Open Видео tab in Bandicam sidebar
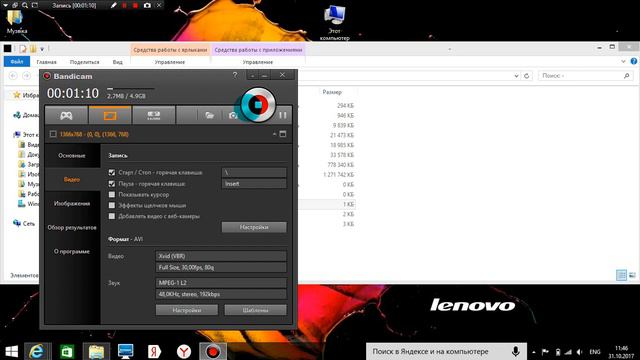 pyautogui.click(x=72, y=180)
